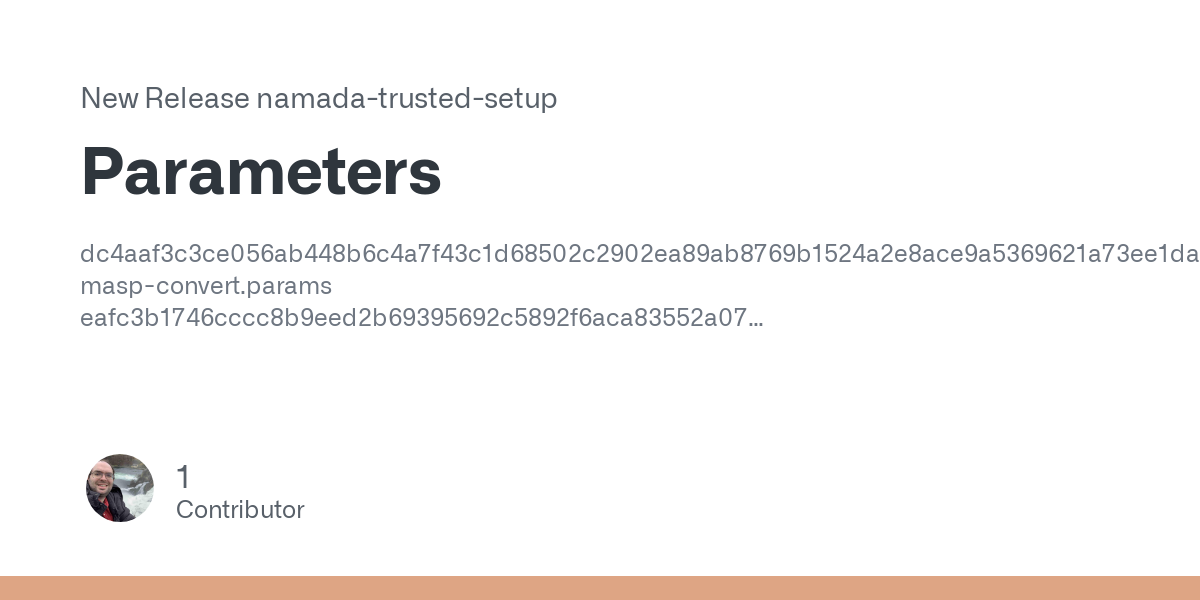Open the namada-trusted-setup repository name
The image size is (1200, 600).
click(x=407, y=99)
